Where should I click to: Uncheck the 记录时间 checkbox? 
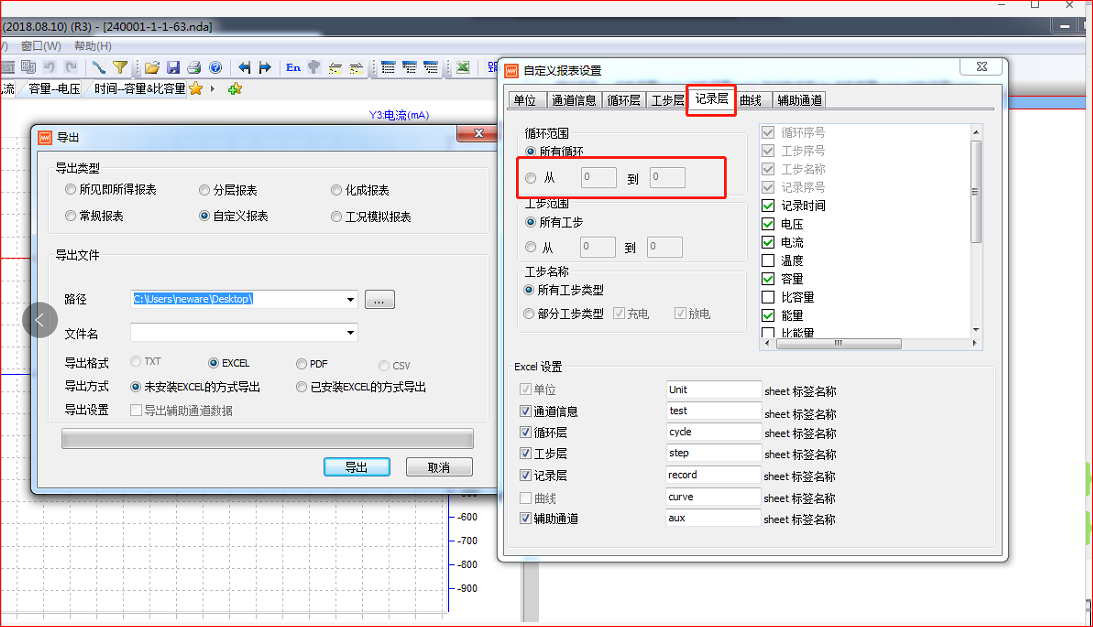coord(768,206)
